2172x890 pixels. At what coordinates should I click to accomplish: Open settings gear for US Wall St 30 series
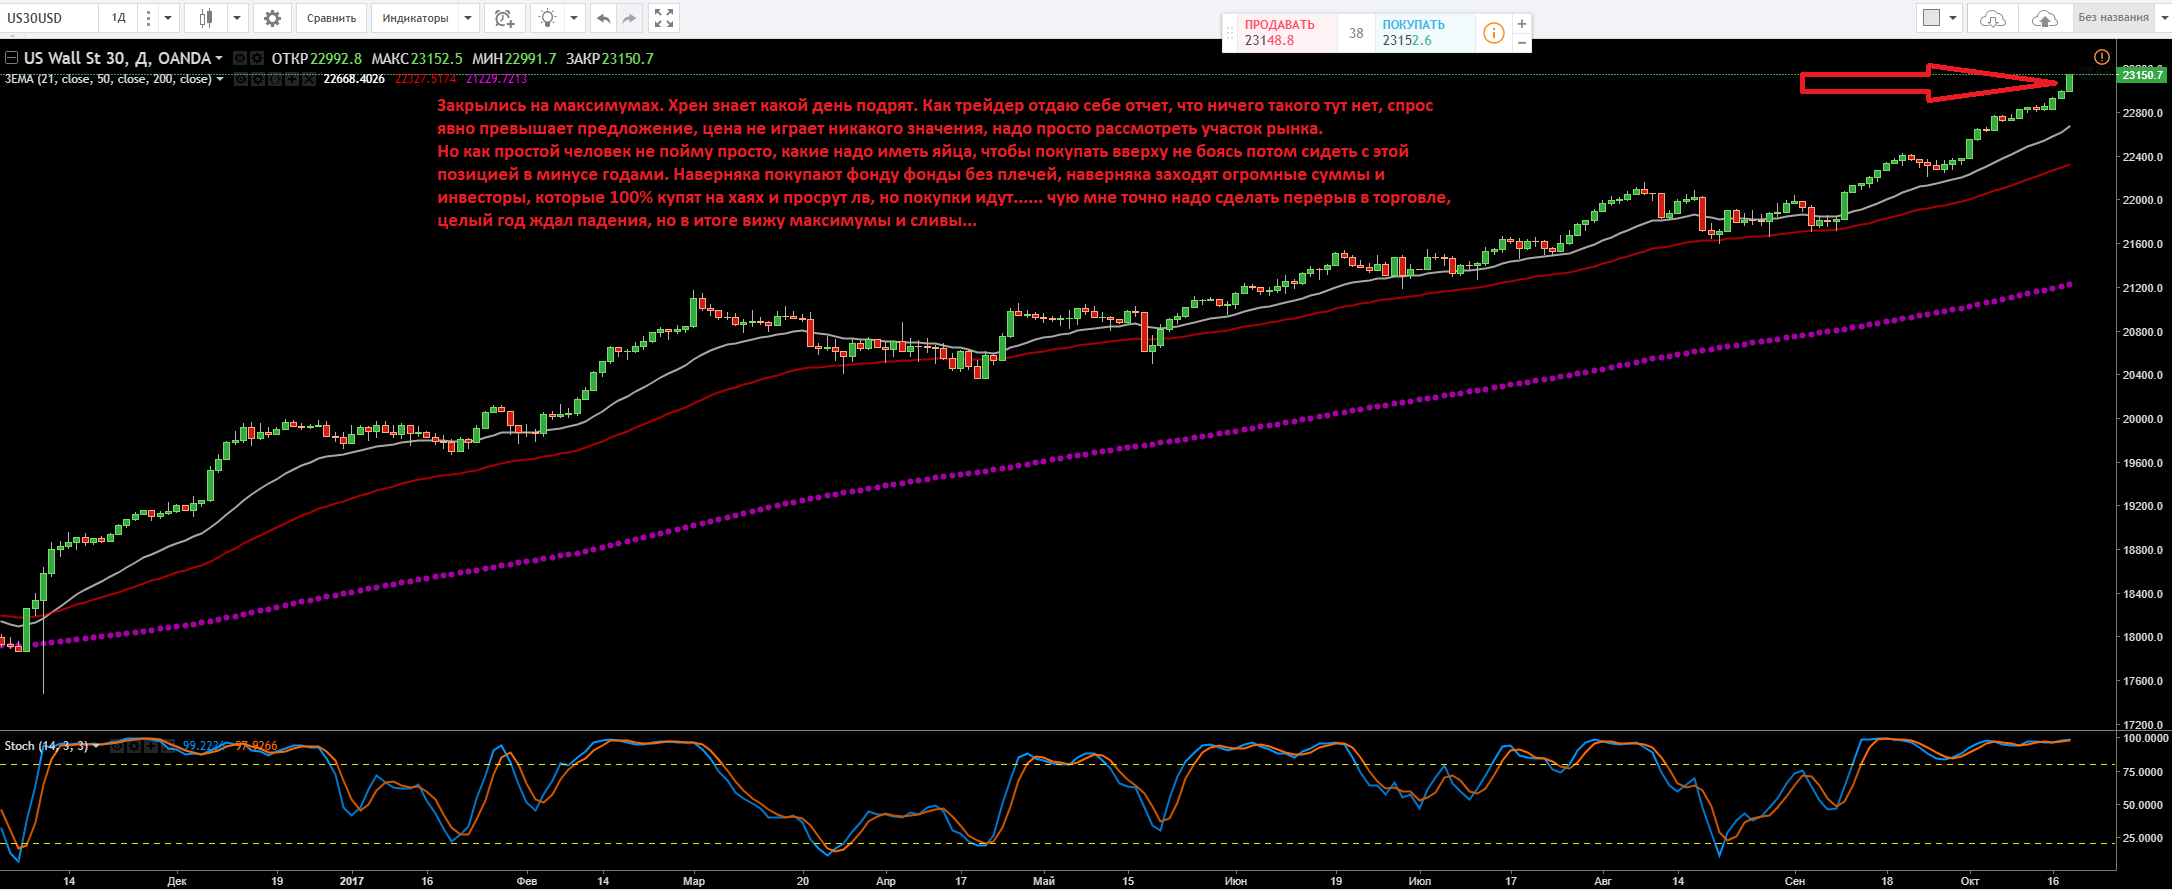[257, 58]
